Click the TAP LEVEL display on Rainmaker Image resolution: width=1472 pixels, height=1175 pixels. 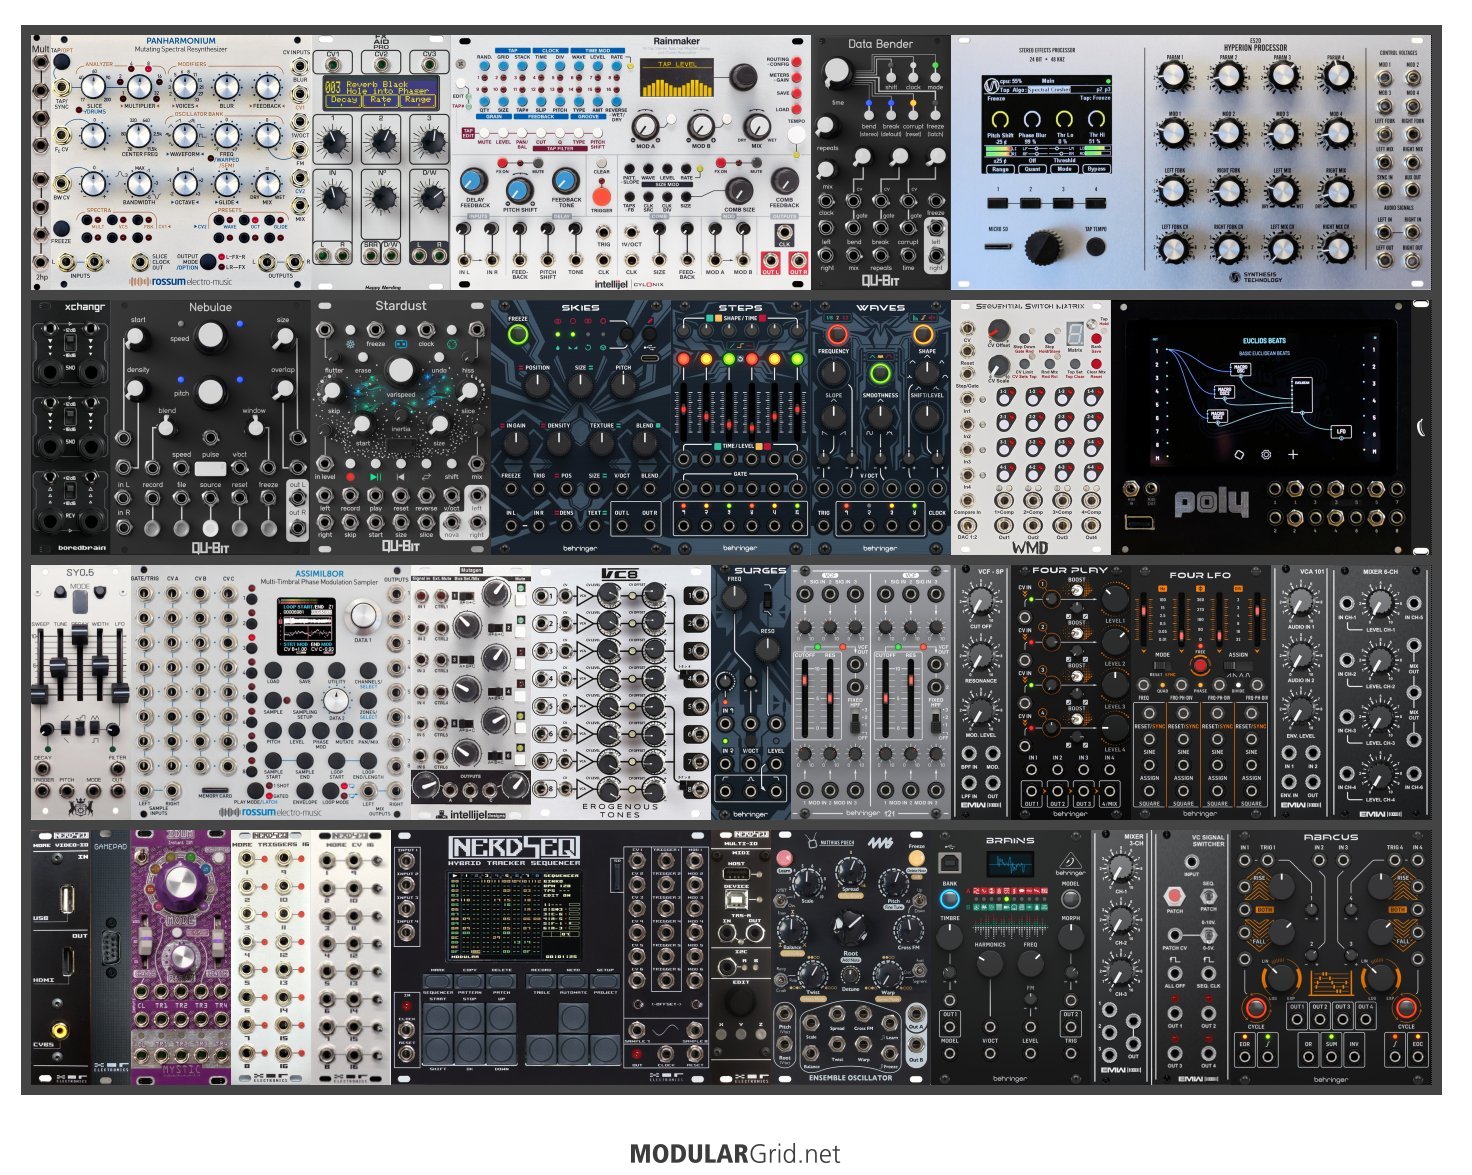click(x=677, y=79)
